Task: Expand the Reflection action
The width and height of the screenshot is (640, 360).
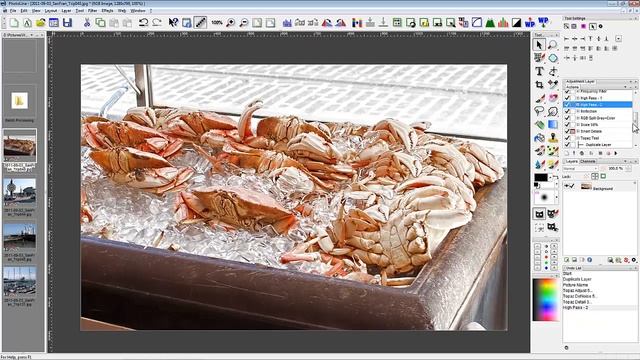Action: tap(578, 111)
